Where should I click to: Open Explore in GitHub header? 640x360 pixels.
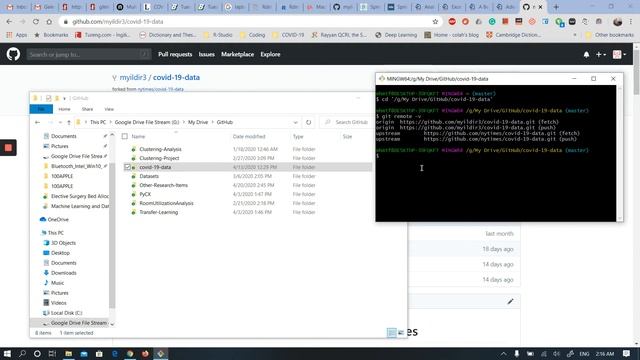tap(270, 54)
